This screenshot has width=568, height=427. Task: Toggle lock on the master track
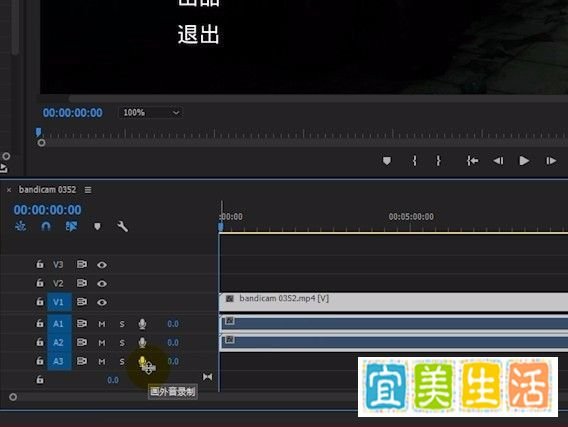tap(39, 380)
